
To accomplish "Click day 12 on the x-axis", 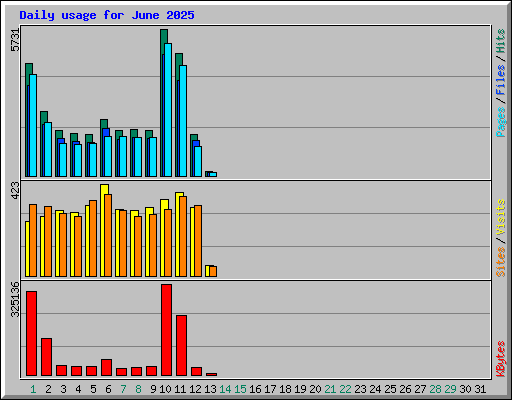I will pyautogui.click(x=195, y=389).
